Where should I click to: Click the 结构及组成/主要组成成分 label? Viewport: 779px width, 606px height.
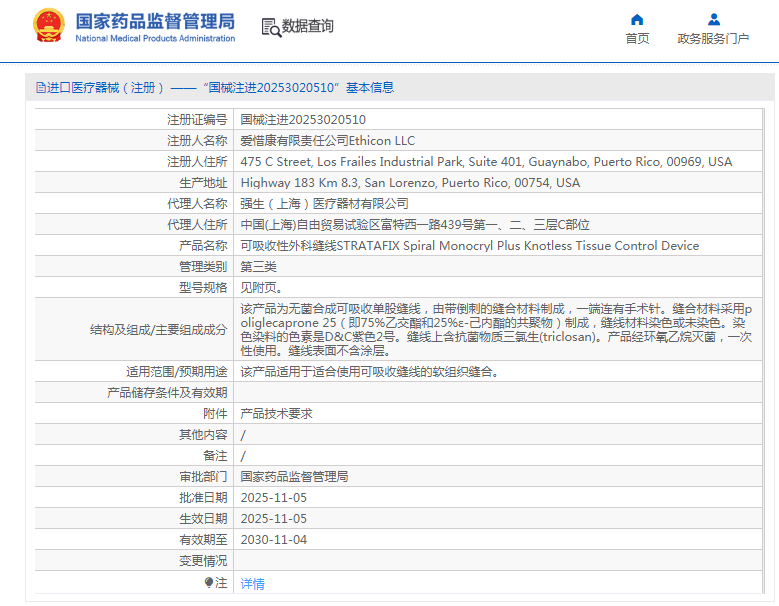[158, 329]
